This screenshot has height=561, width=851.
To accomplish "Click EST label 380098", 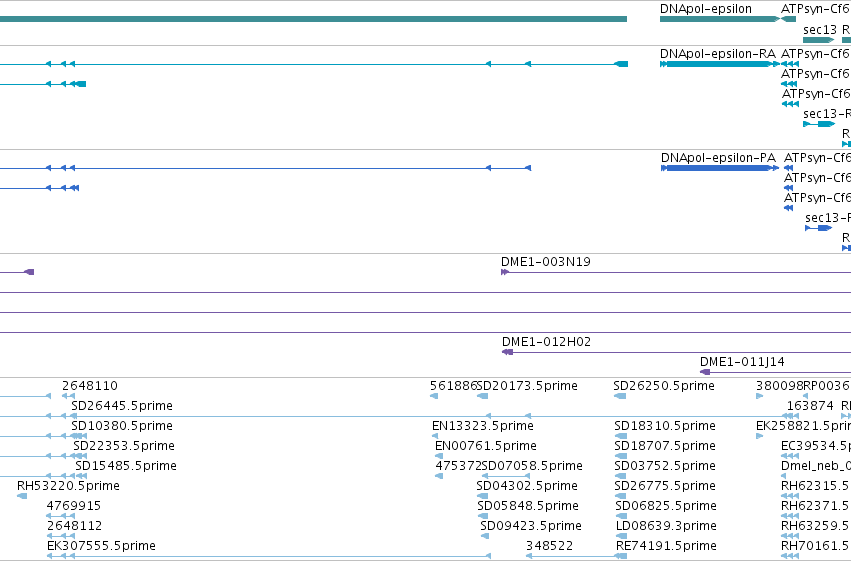I will (779, 386).
